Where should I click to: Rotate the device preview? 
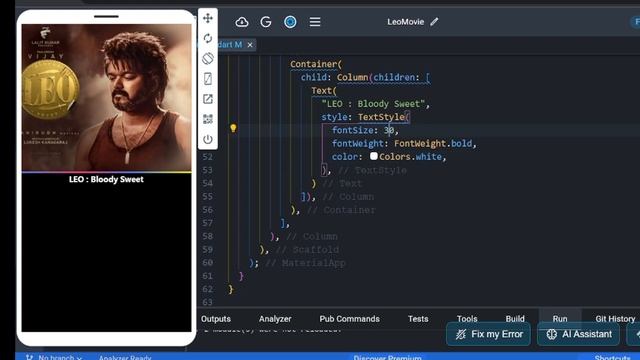point(208,58)
